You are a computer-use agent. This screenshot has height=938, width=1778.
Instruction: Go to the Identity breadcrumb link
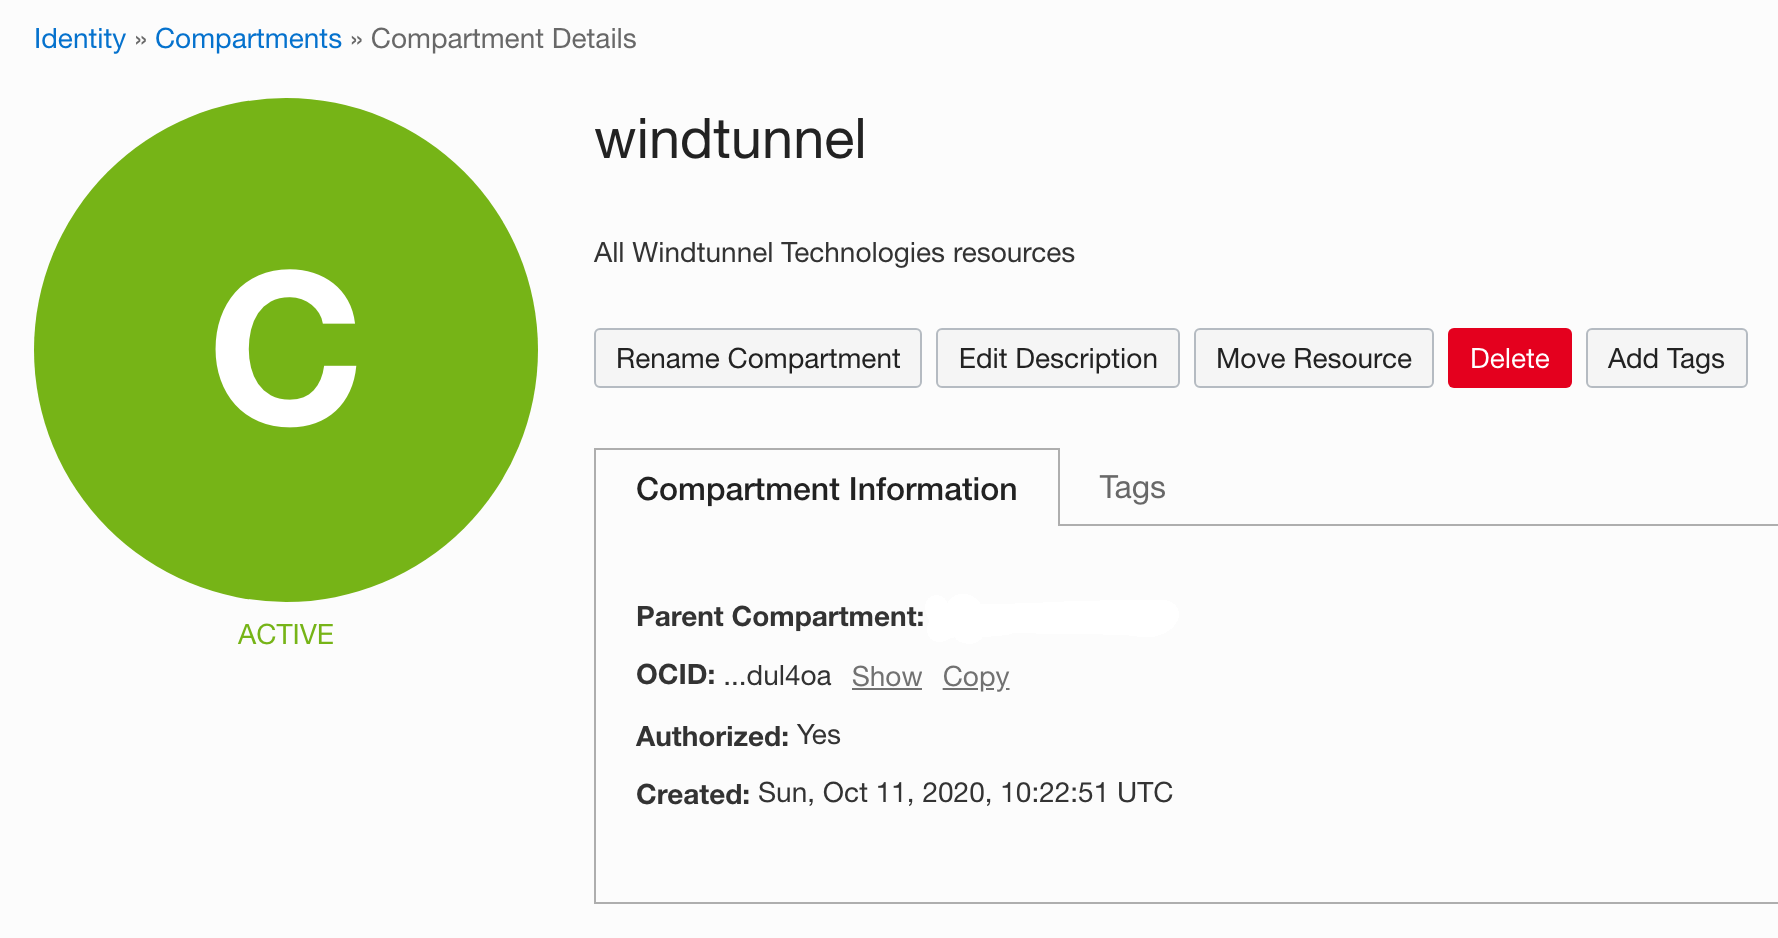(x=80, y=39)
